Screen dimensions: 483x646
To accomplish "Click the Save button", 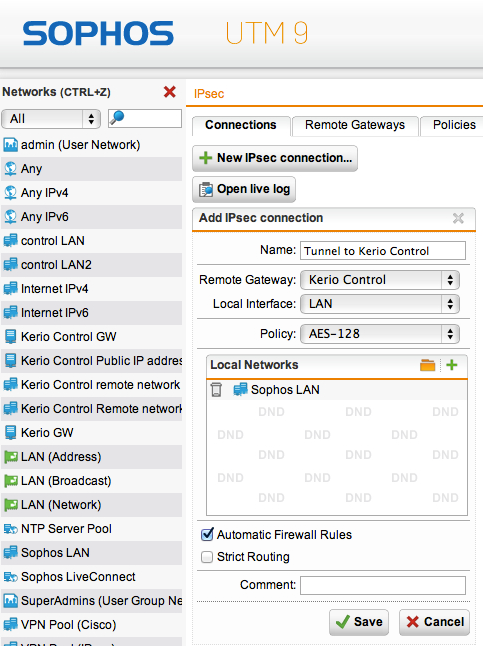I will coord(359,622).
